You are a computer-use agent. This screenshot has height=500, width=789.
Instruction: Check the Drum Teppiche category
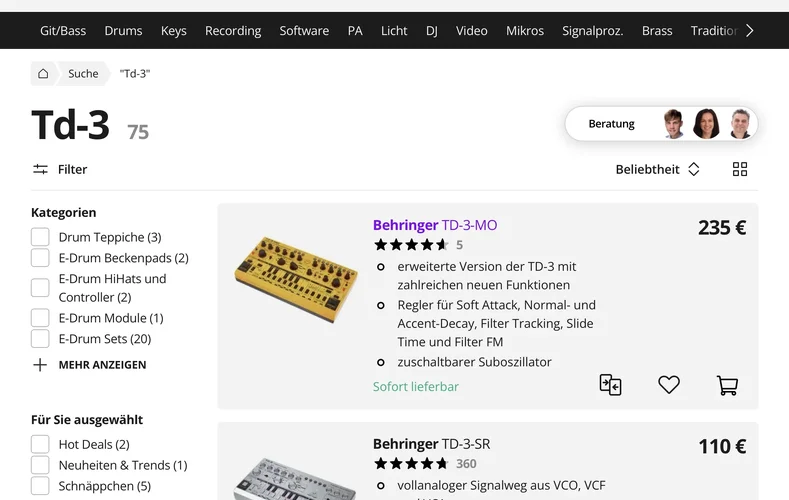[40, 237]
